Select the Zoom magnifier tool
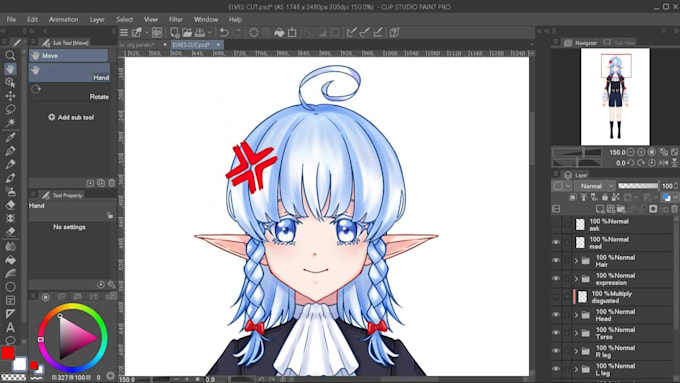The width and height of the screenshot is (680, 383). pyautogui.click(x=10, y=55)
